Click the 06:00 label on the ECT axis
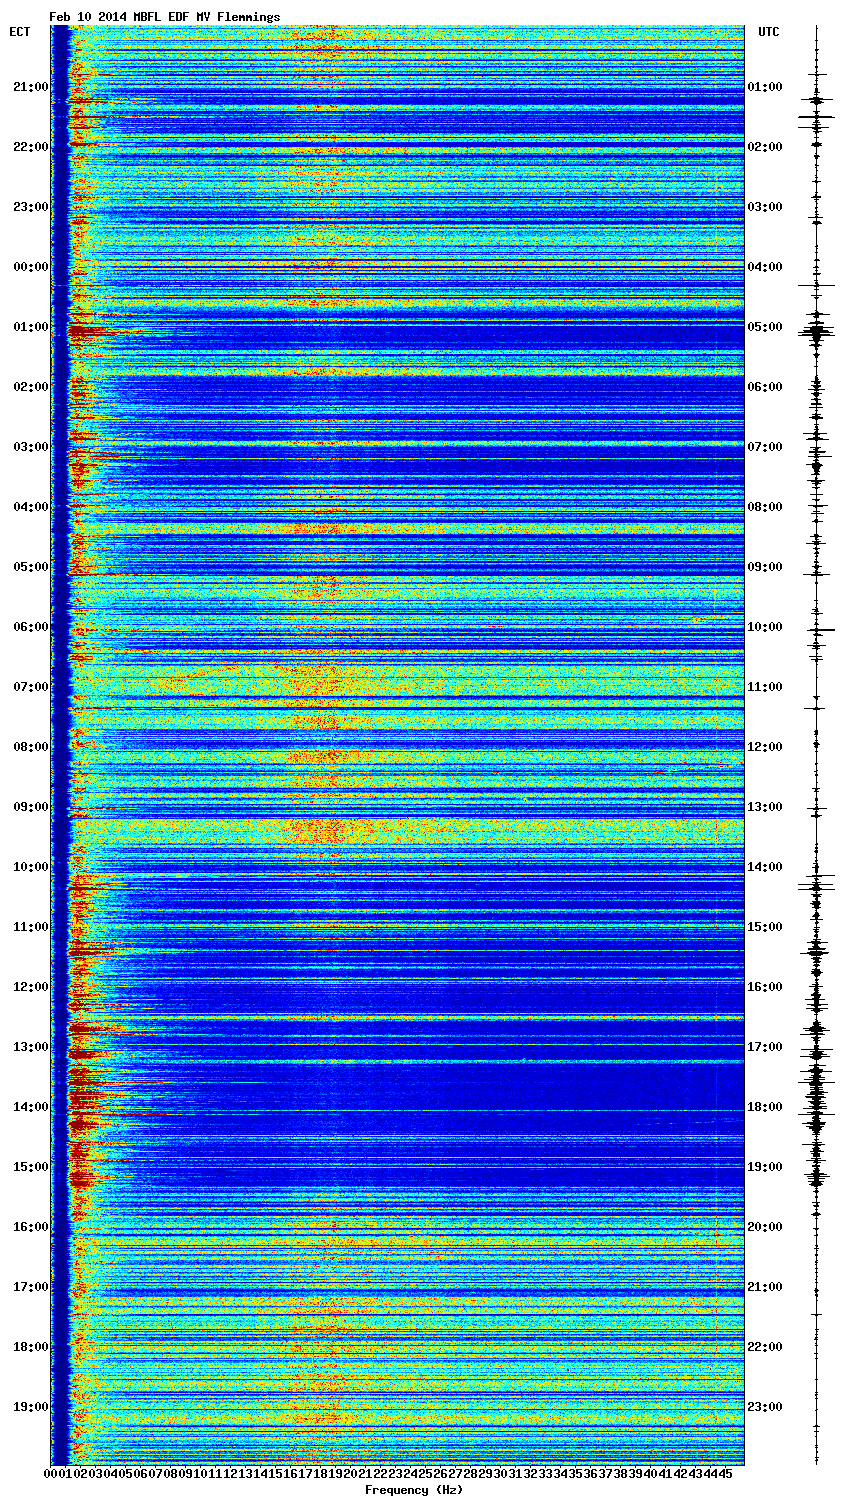The width and height of the screenshot is (852, 1500). (x=30, y=627)
